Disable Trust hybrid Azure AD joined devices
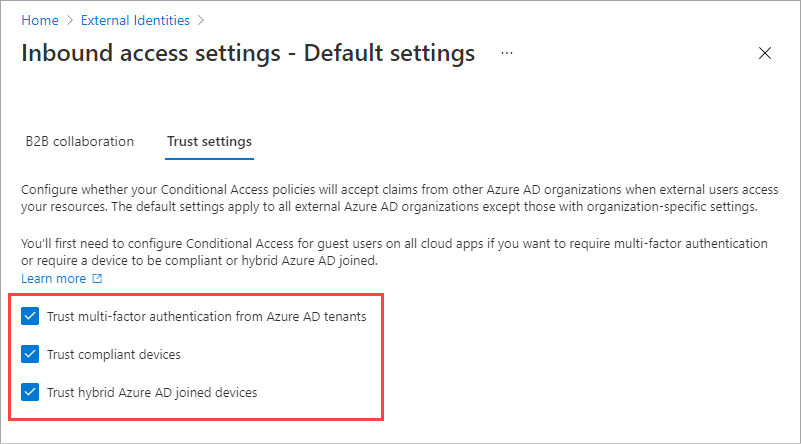 click(30, 392)
